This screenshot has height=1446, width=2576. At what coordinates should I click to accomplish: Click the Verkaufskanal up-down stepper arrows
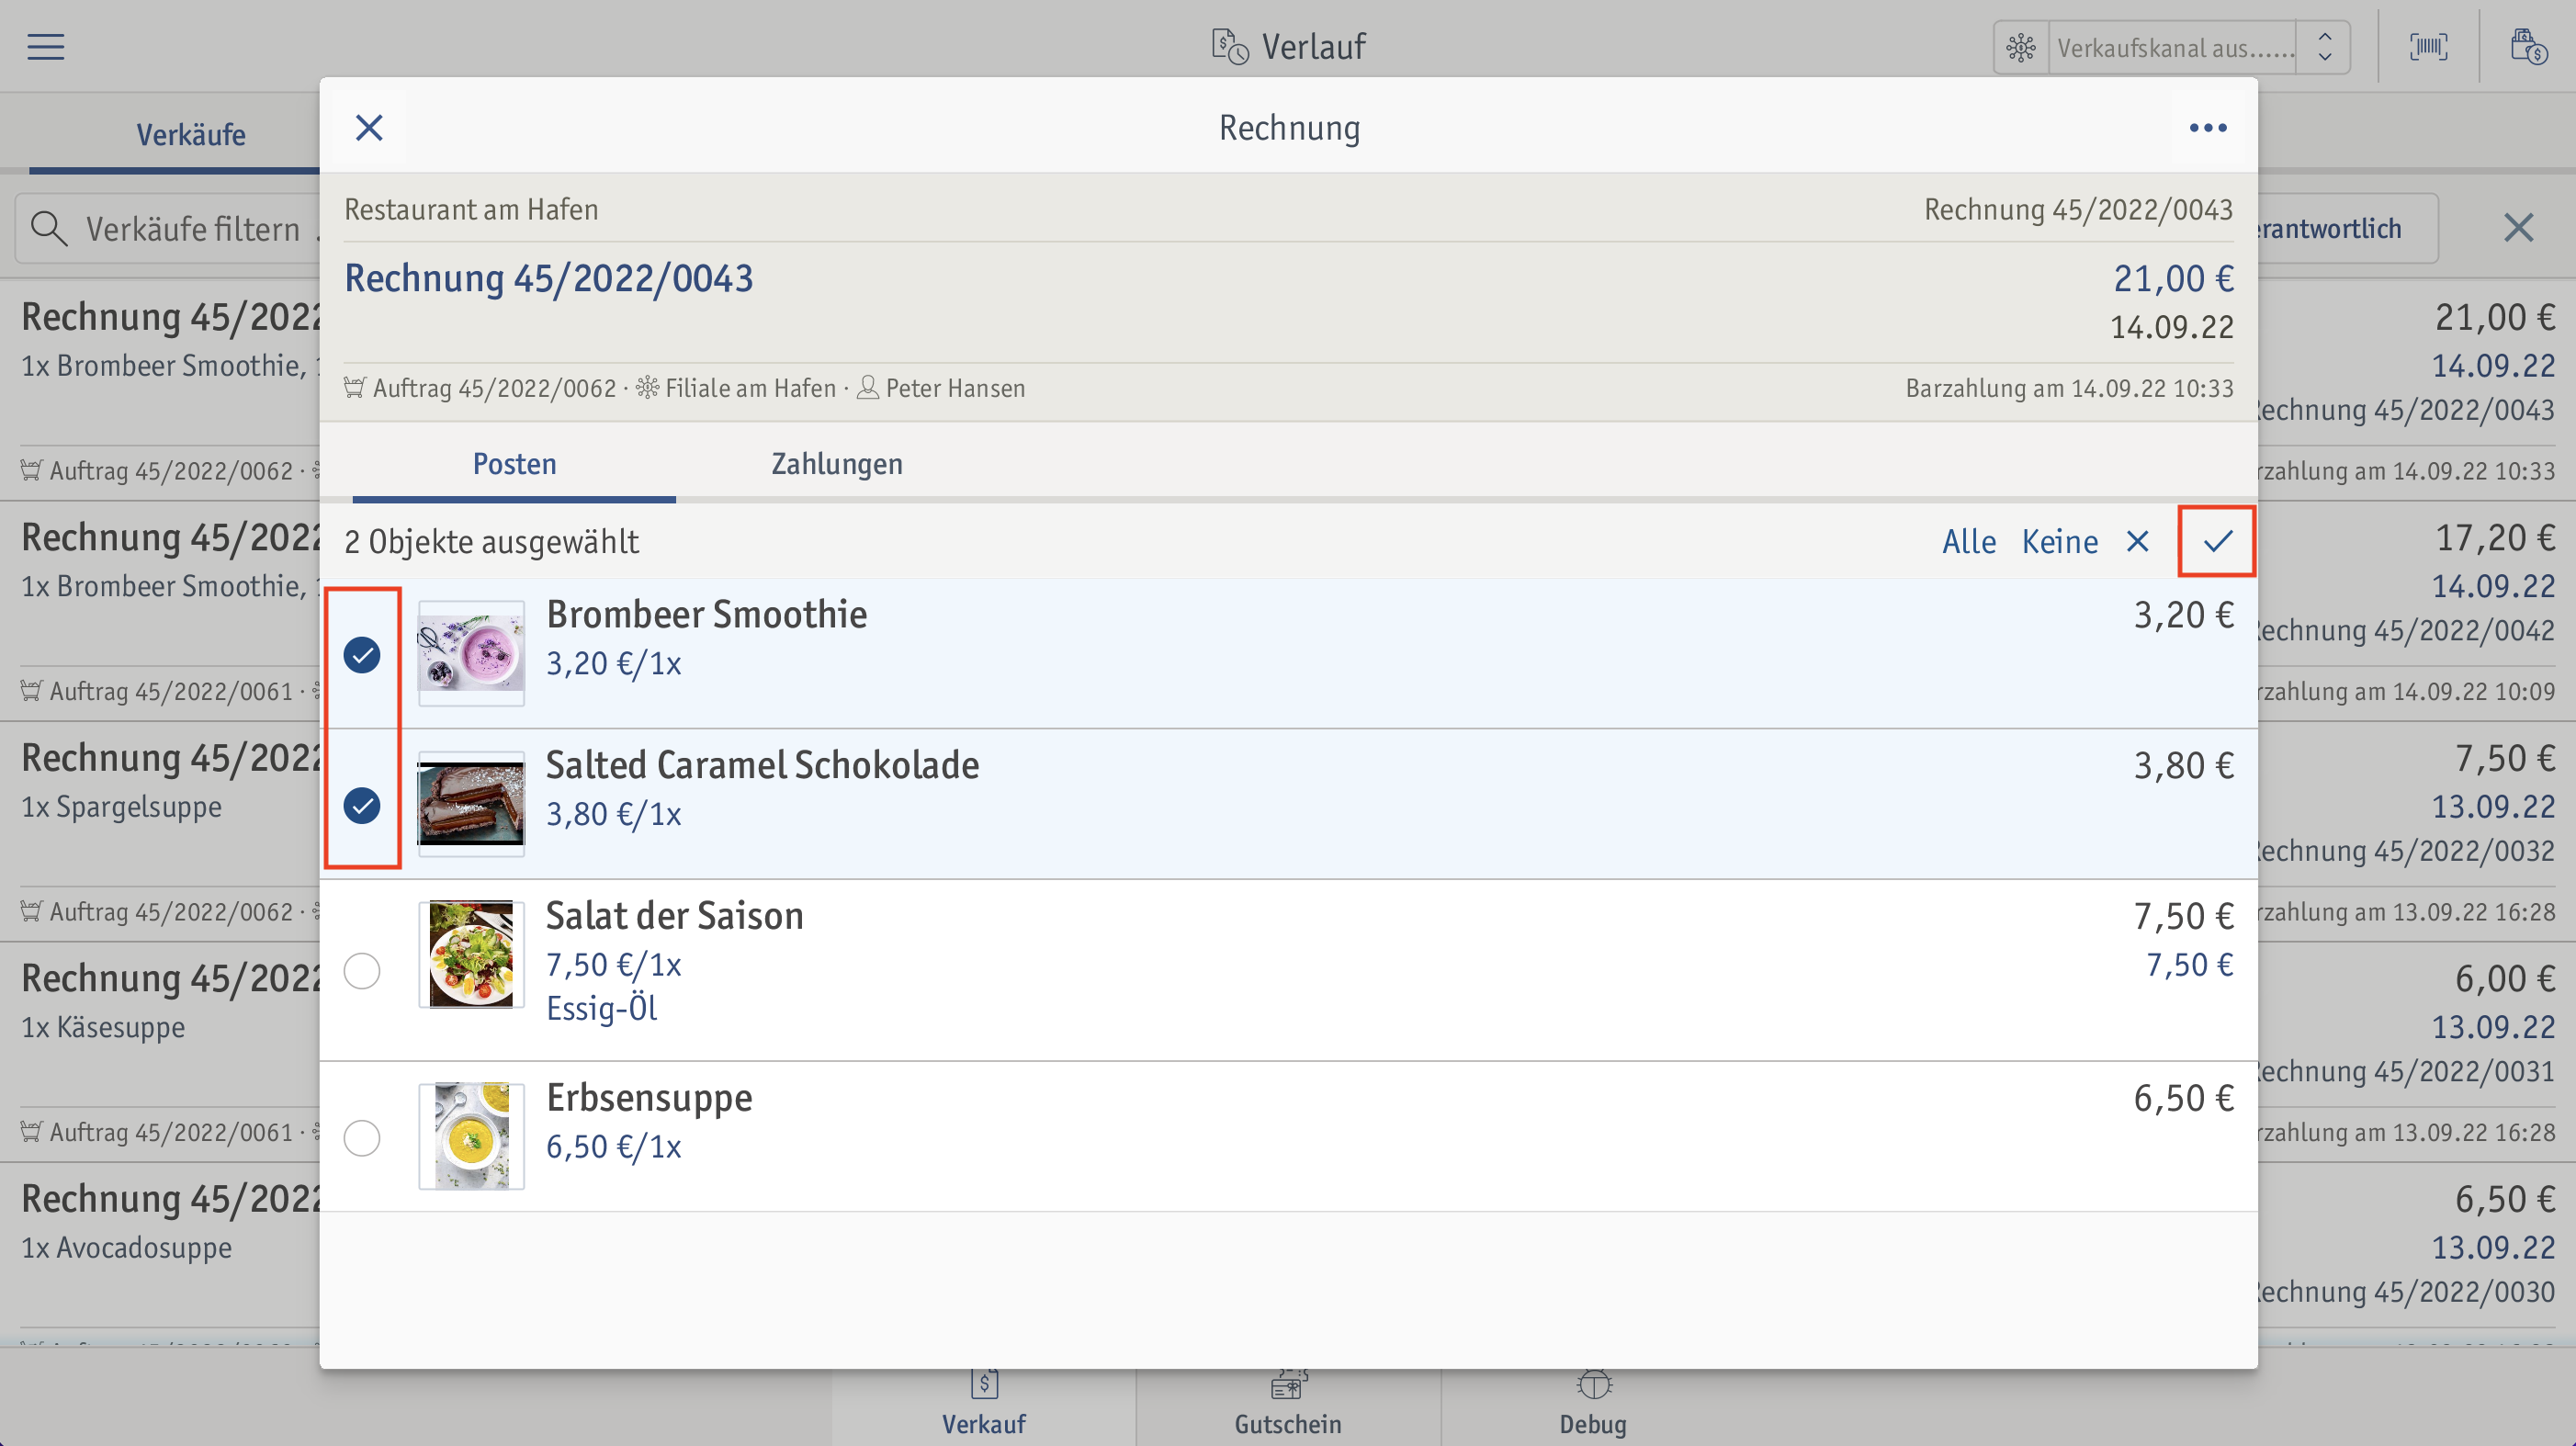point(2325,47)
